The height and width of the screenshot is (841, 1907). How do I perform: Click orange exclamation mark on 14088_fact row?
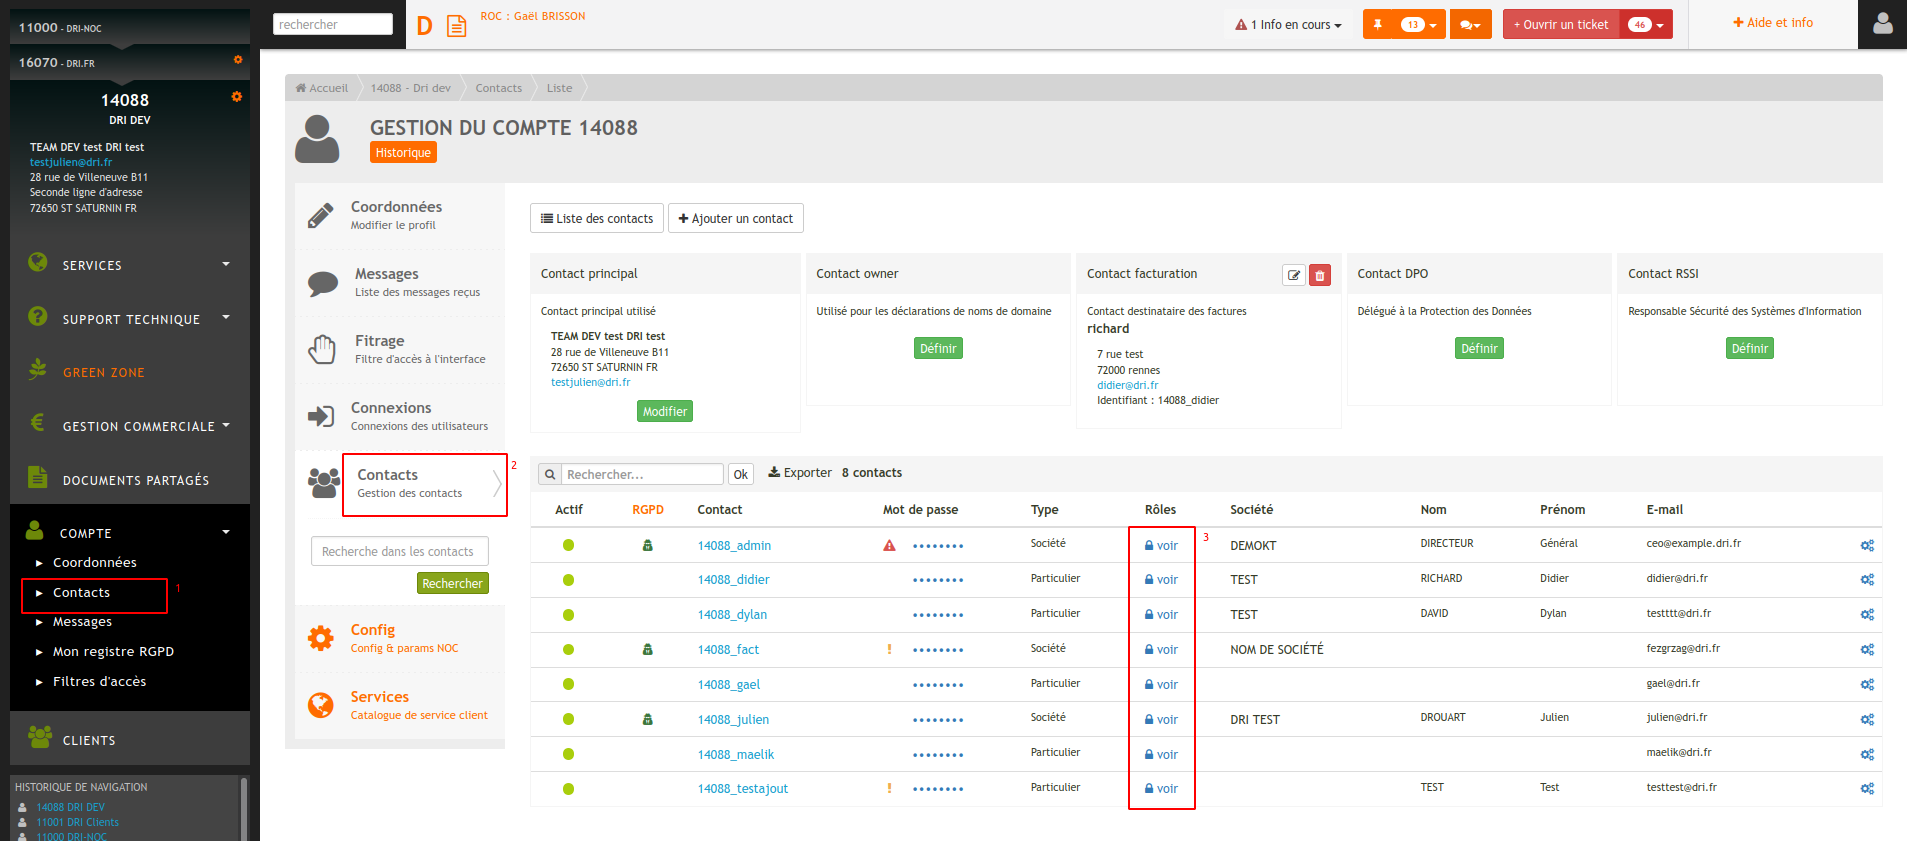point(889,649)
